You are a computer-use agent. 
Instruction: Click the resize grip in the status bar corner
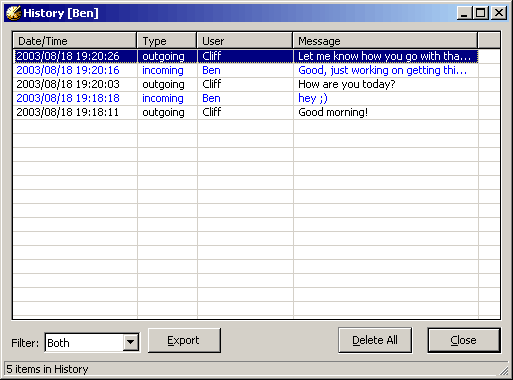pyautogui.click(x=503, y=370)
